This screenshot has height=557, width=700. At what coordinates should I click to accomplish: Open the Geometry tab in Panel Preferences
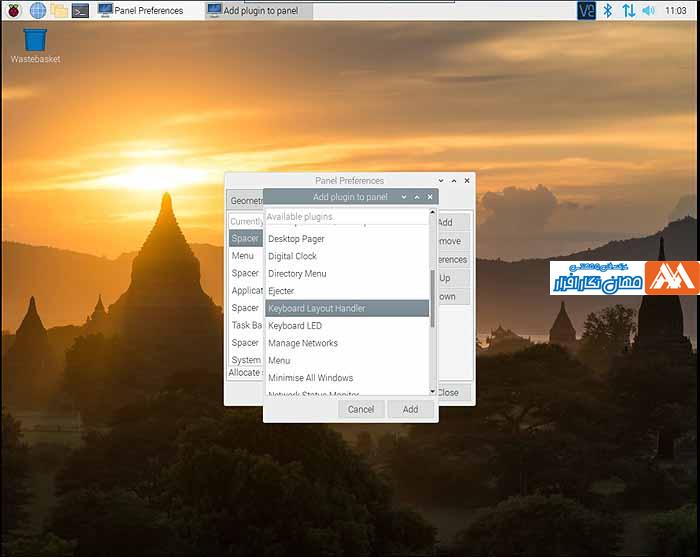pyautogui.click(x=246, y=201)
